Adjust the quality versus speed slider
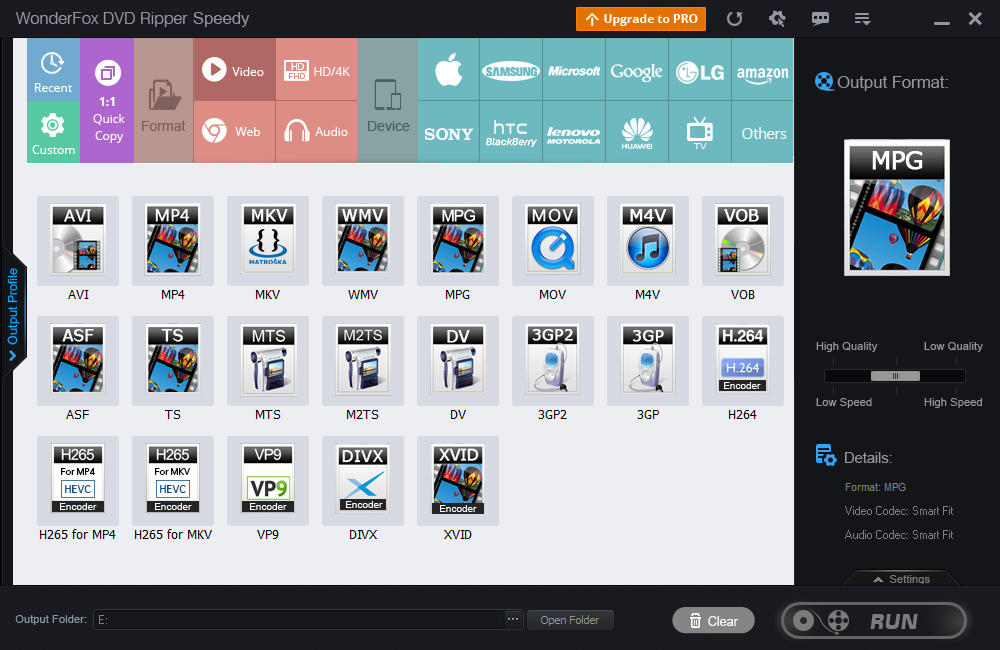This screenshot has width=1000, height=650. pos(893,375)
